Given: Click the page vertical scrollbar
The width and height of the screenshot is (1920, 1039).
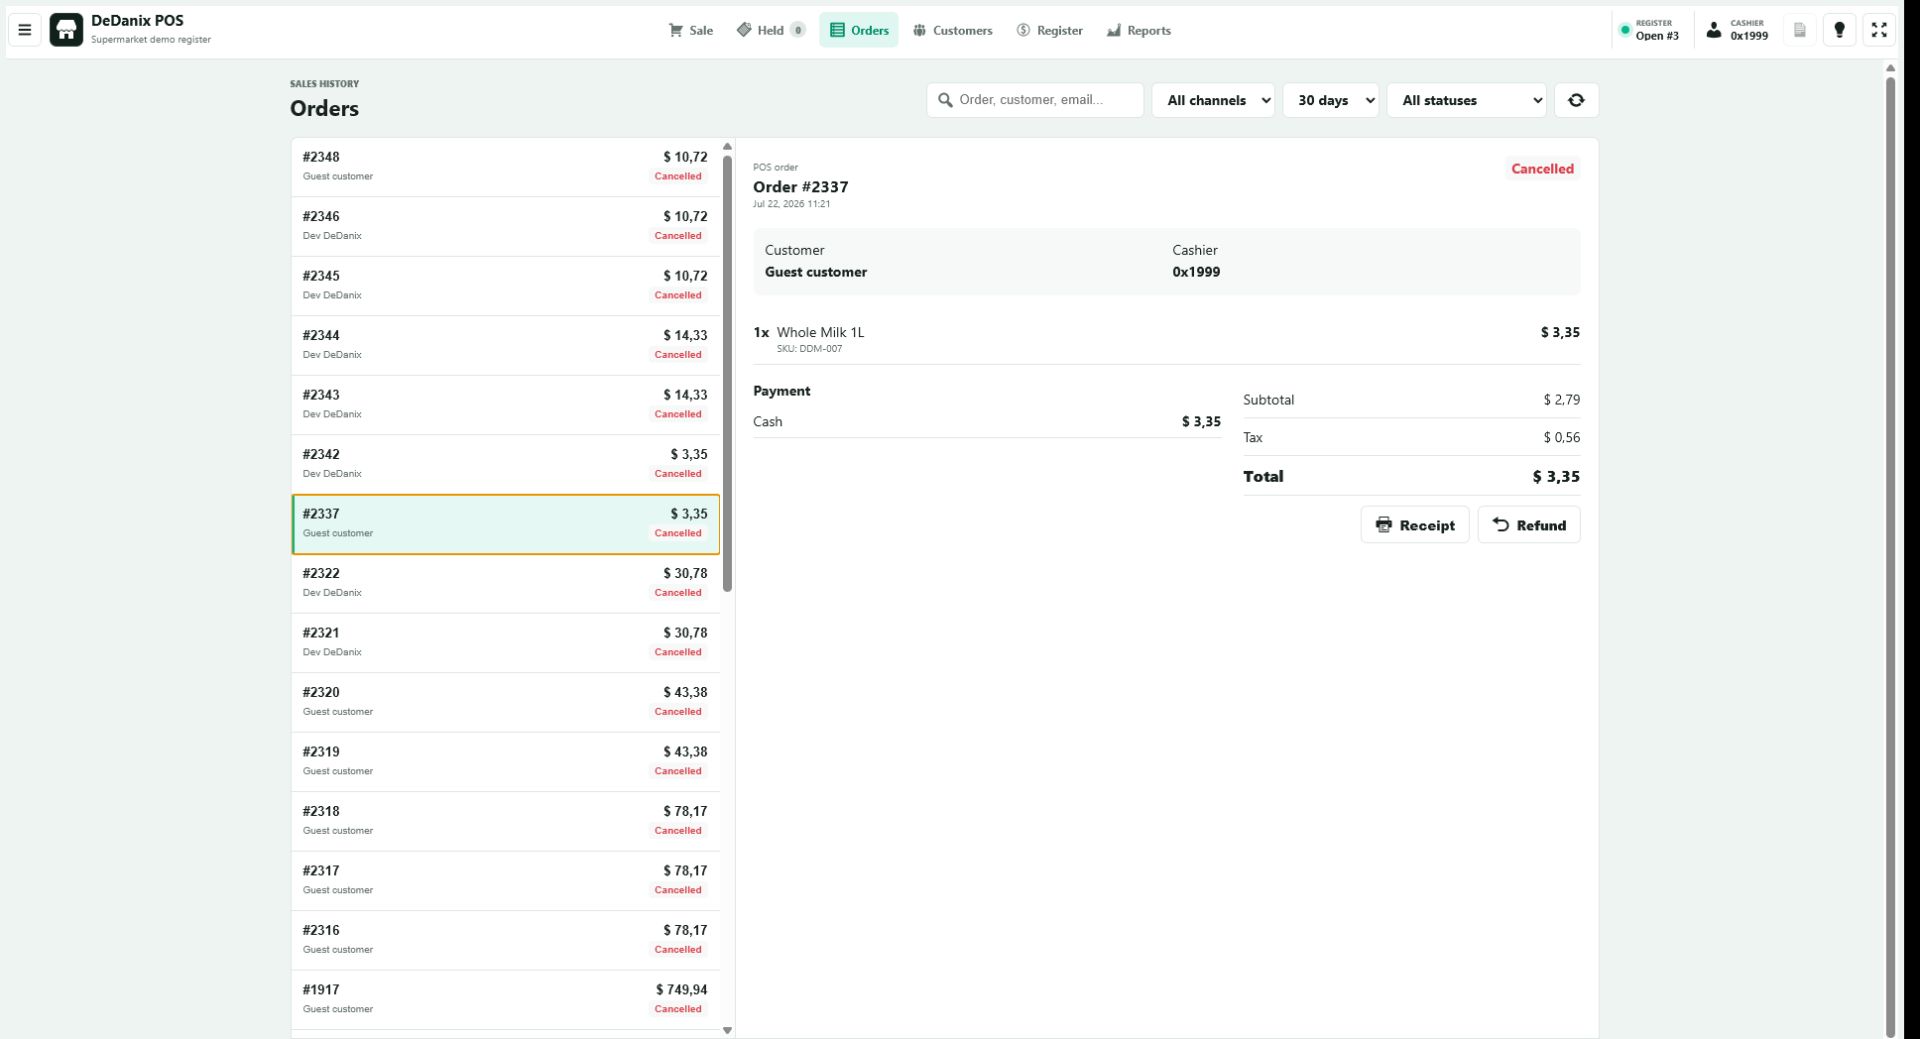Looking at the screenshot, I should click(x=1890, y=555).
